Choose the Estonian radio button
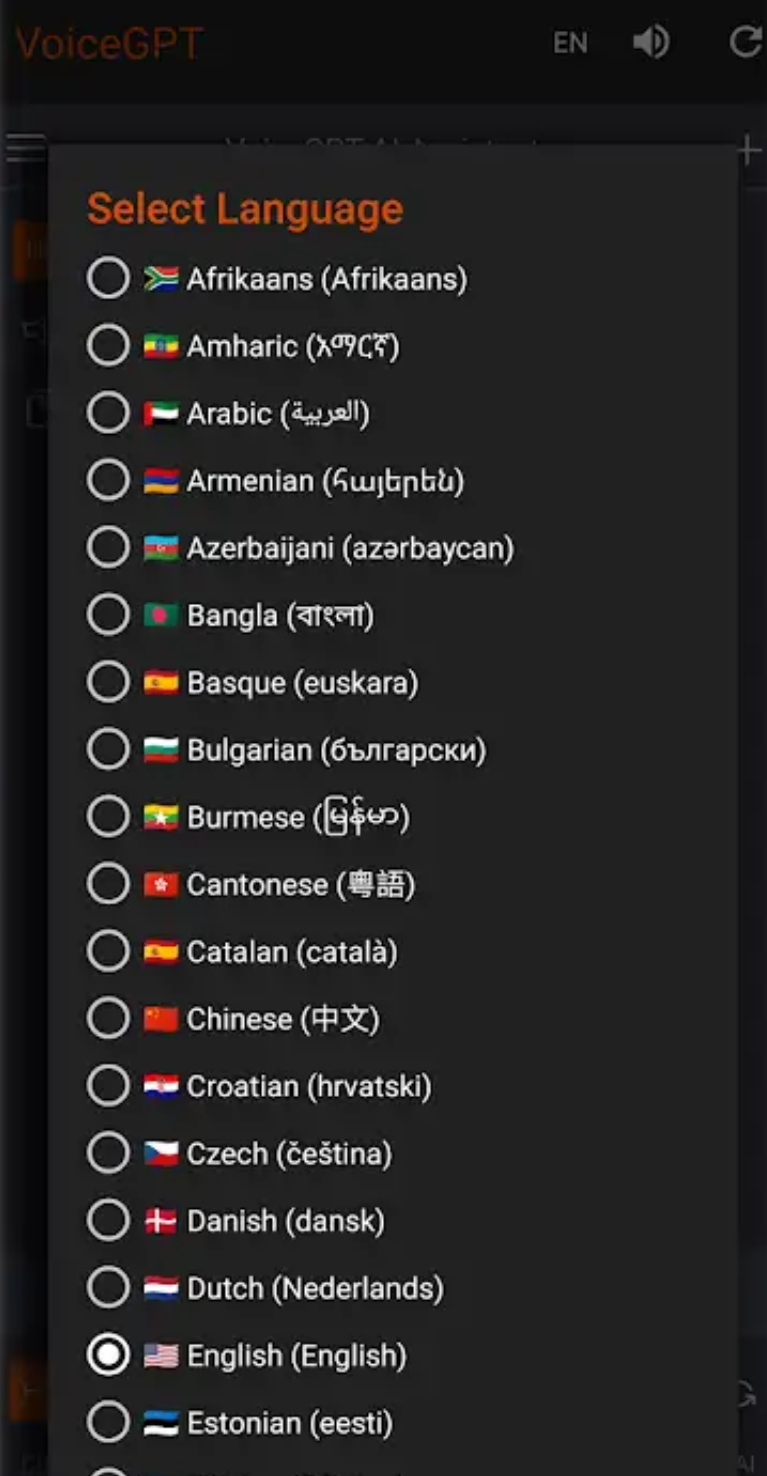The image size is (767, 1476). click(108, 1422)
